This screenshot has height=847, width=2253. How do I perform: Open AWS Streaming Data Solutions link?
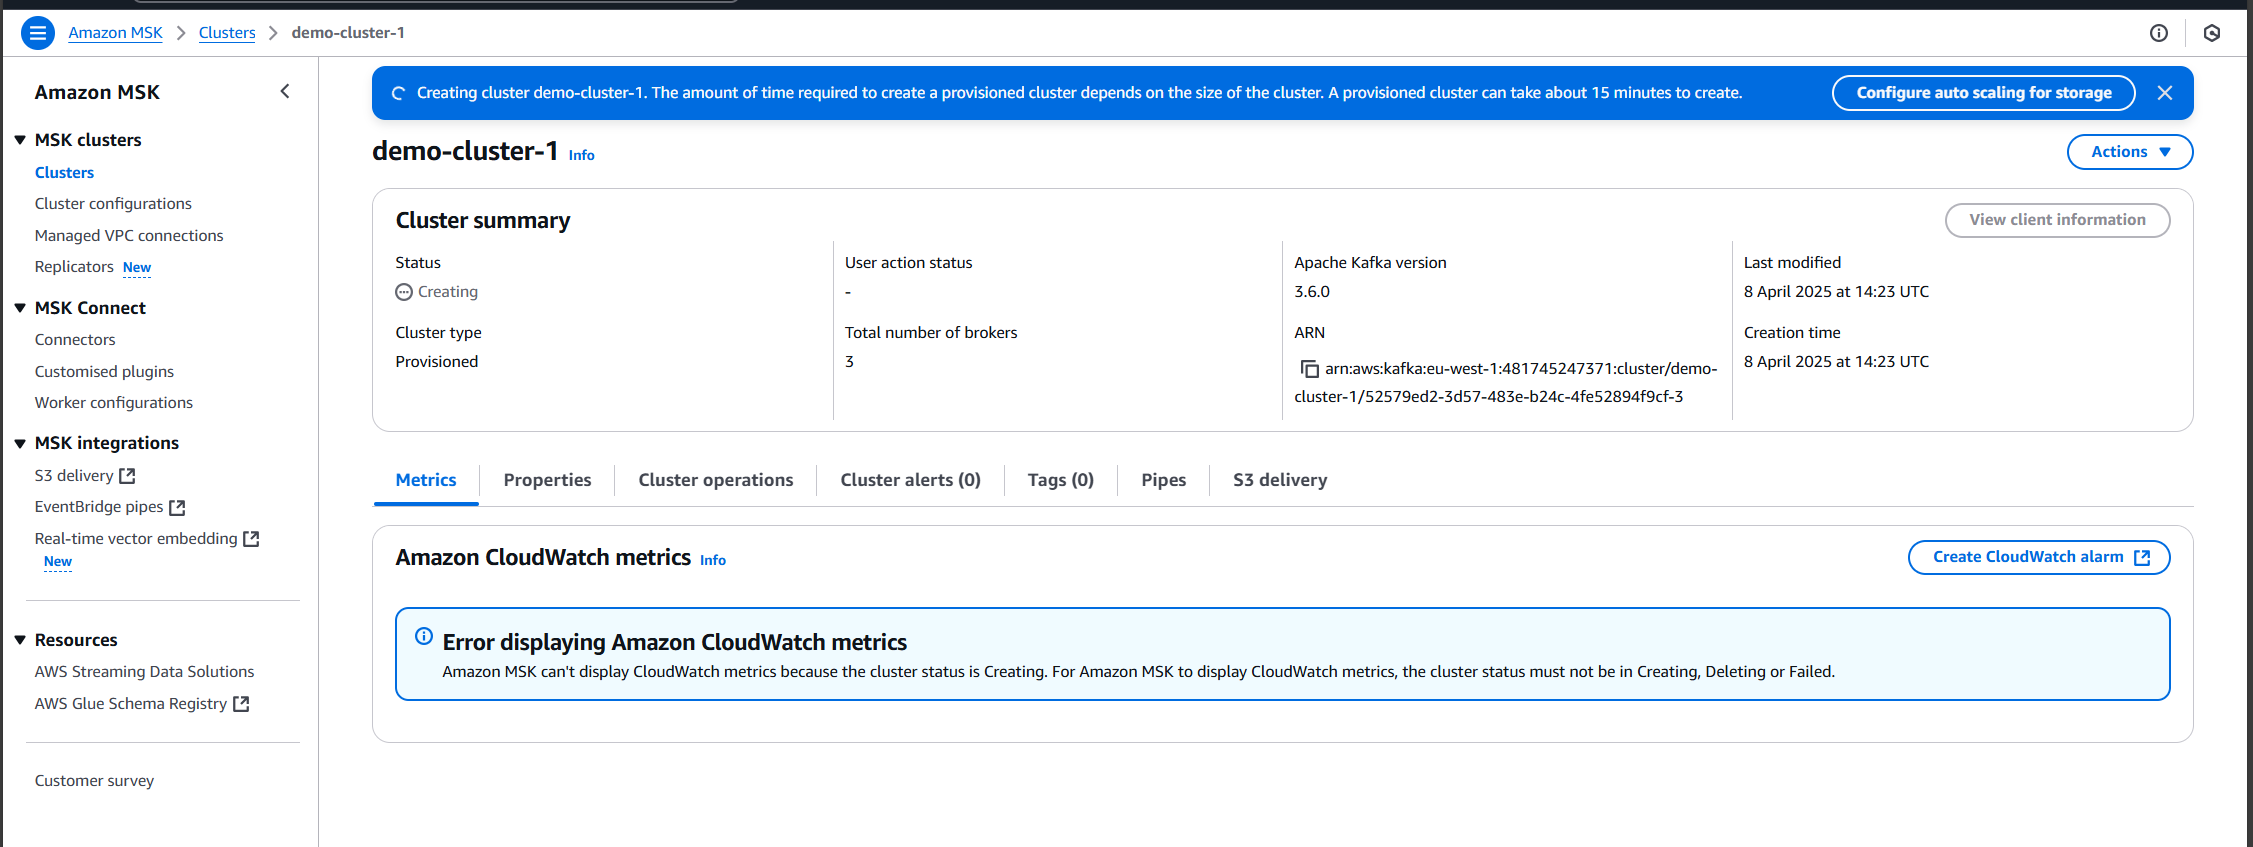[x=144, y=672]
